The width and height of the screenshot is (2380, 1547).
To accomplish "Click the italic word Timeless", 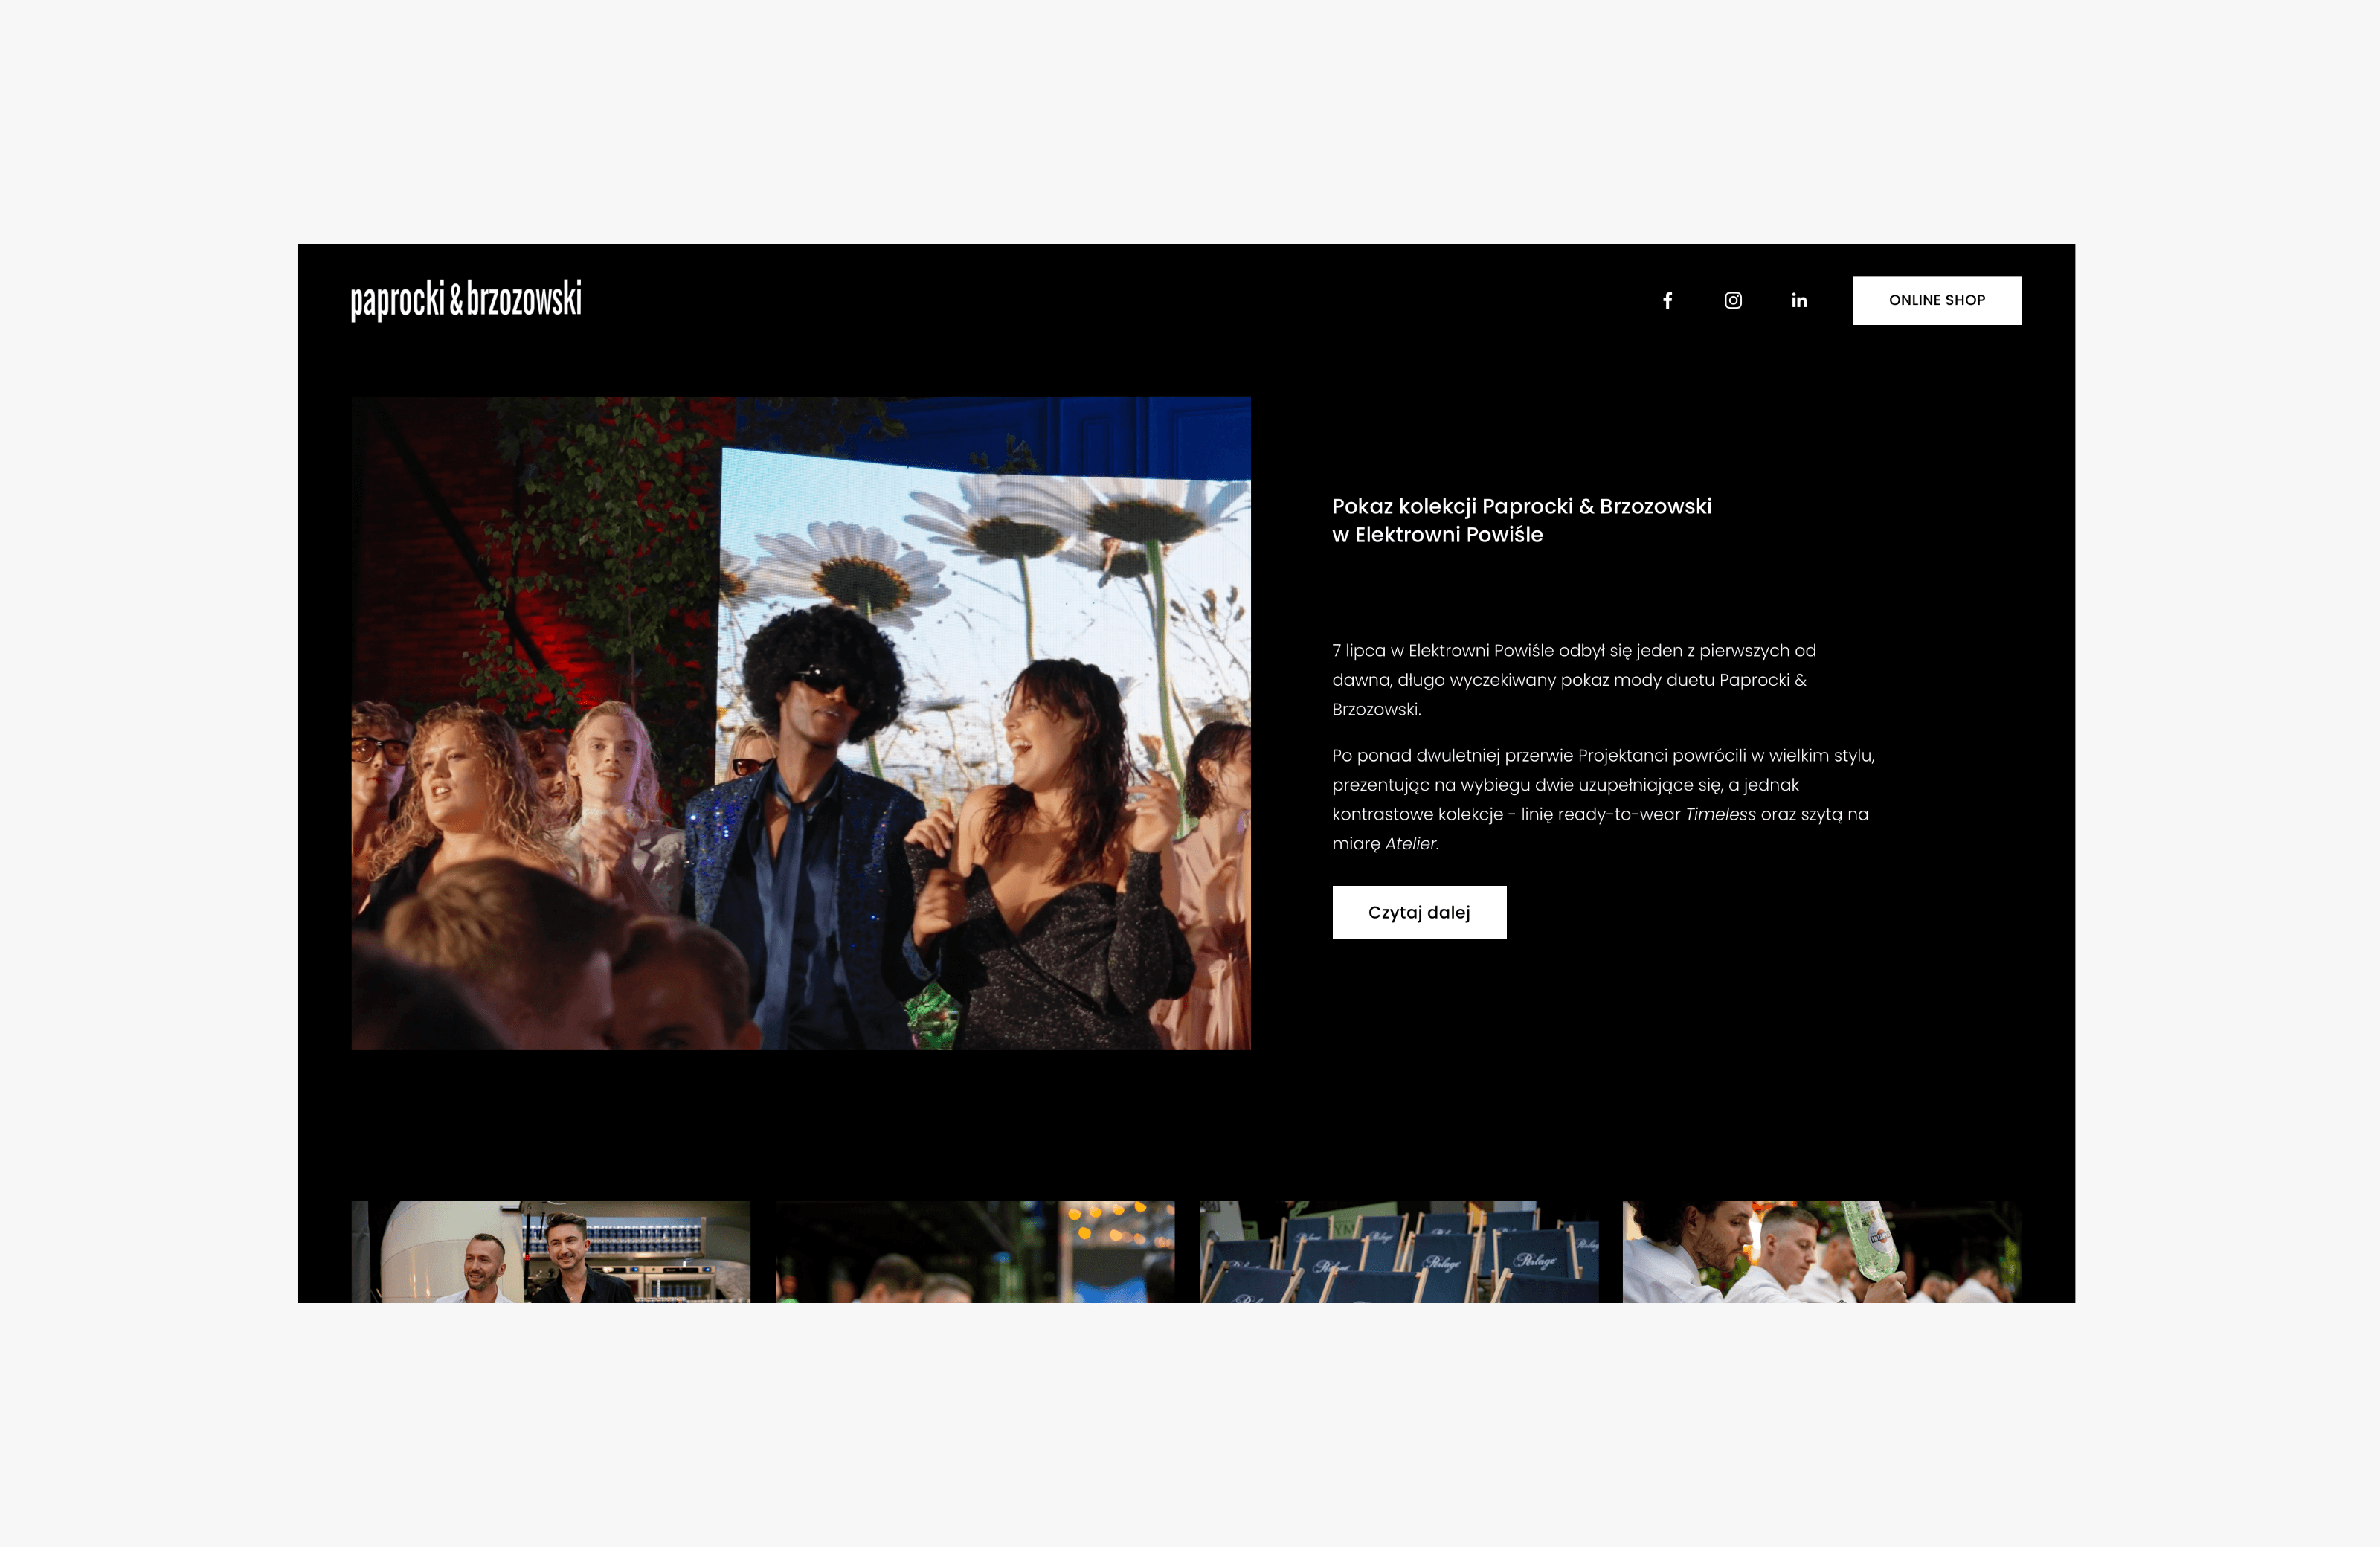I will coord(1720,814).
